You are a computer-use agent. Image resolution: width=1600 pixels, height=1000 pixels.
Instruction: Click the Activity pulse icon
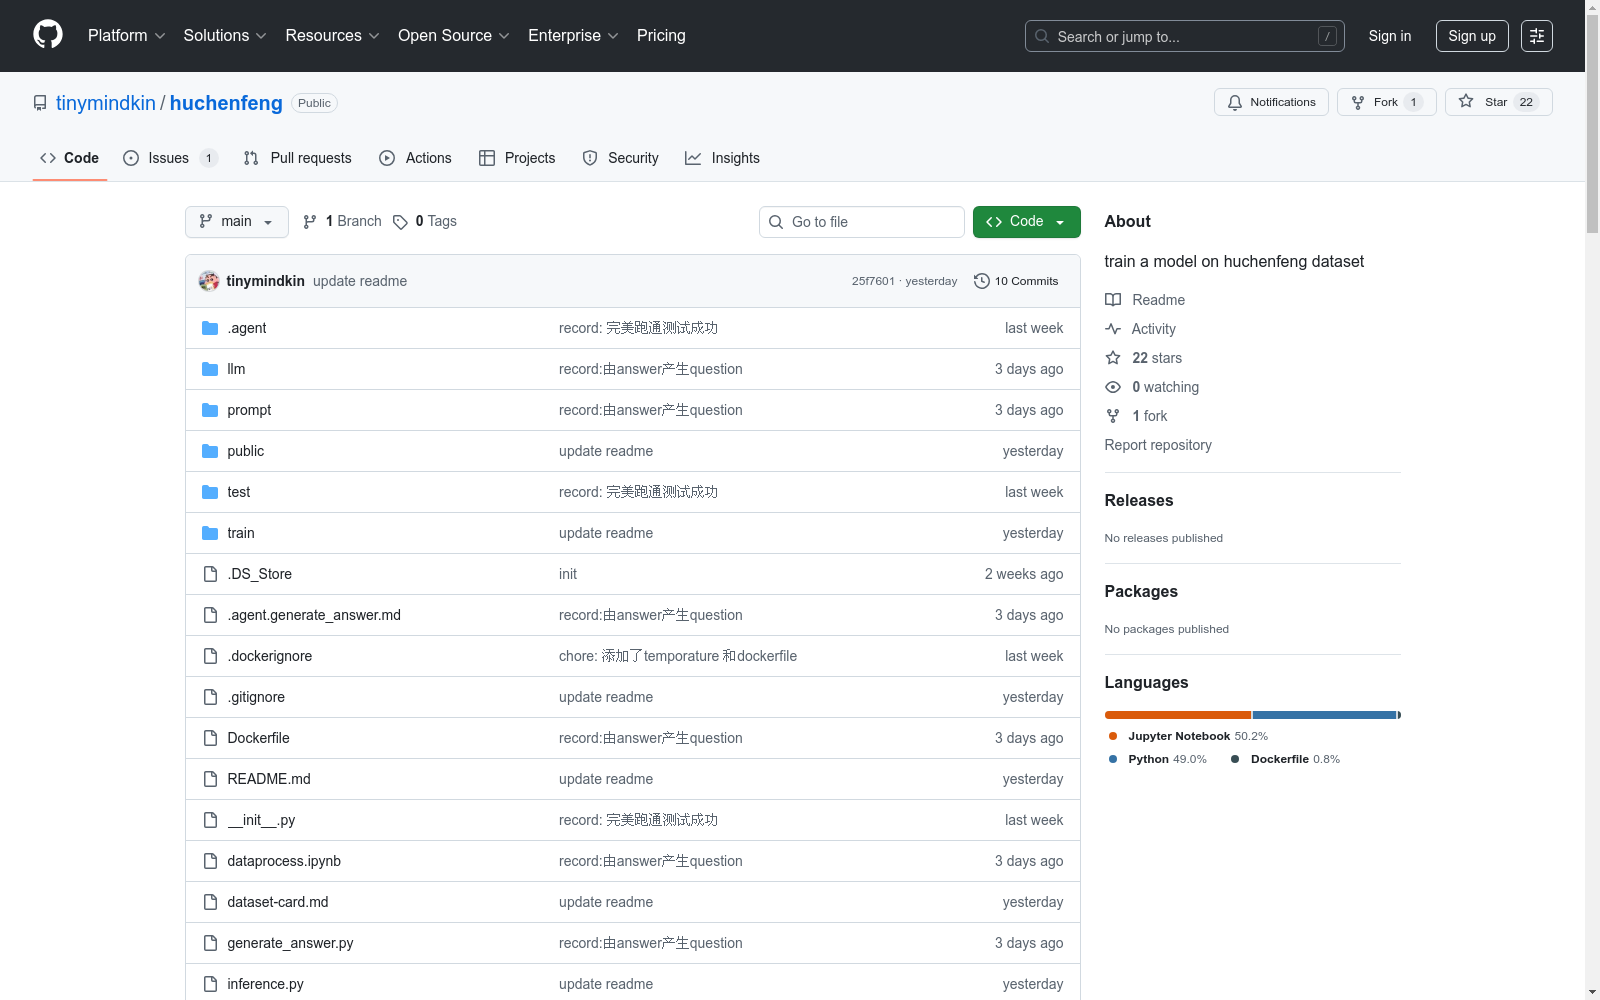click(x=1113, y=329)
